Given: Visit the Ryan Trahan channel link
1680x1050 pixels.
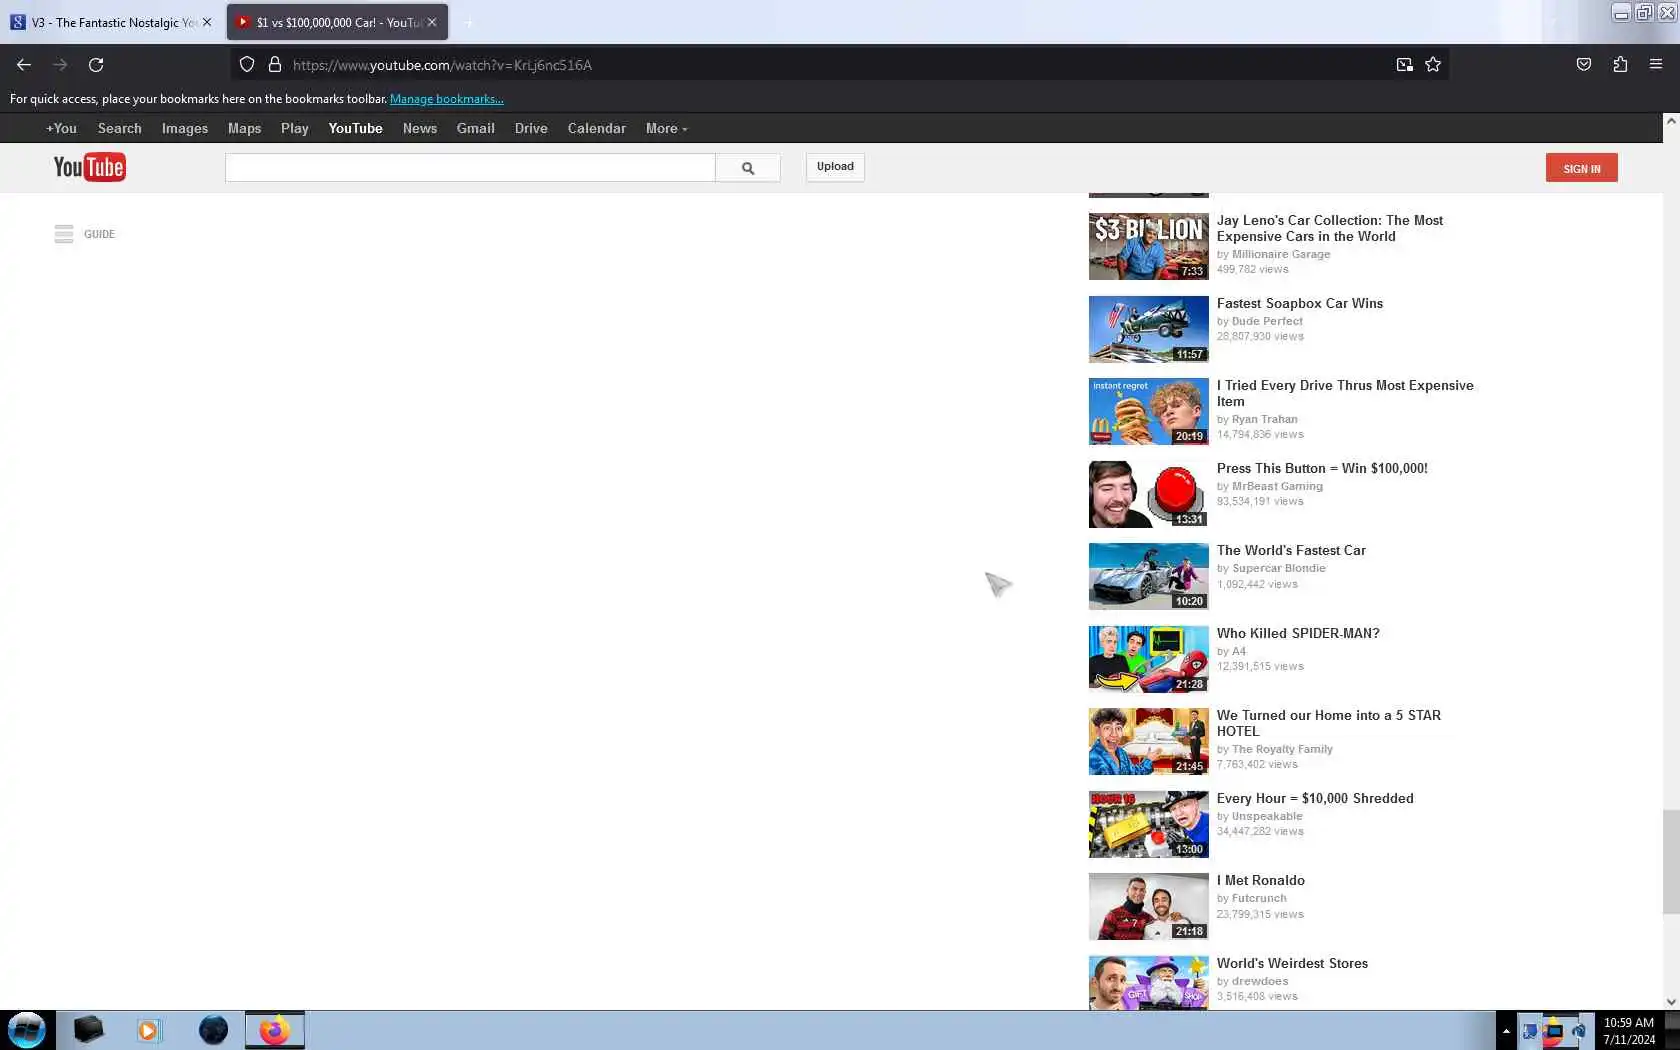Looking at the screenshot, I should point(1265,419).
